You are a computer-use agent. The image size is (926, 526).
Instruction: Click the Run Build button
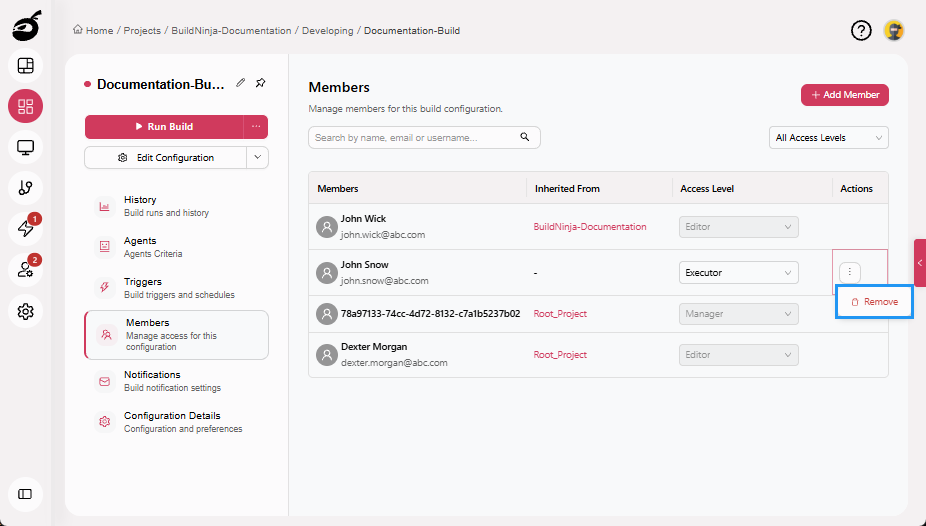point(164,126)
